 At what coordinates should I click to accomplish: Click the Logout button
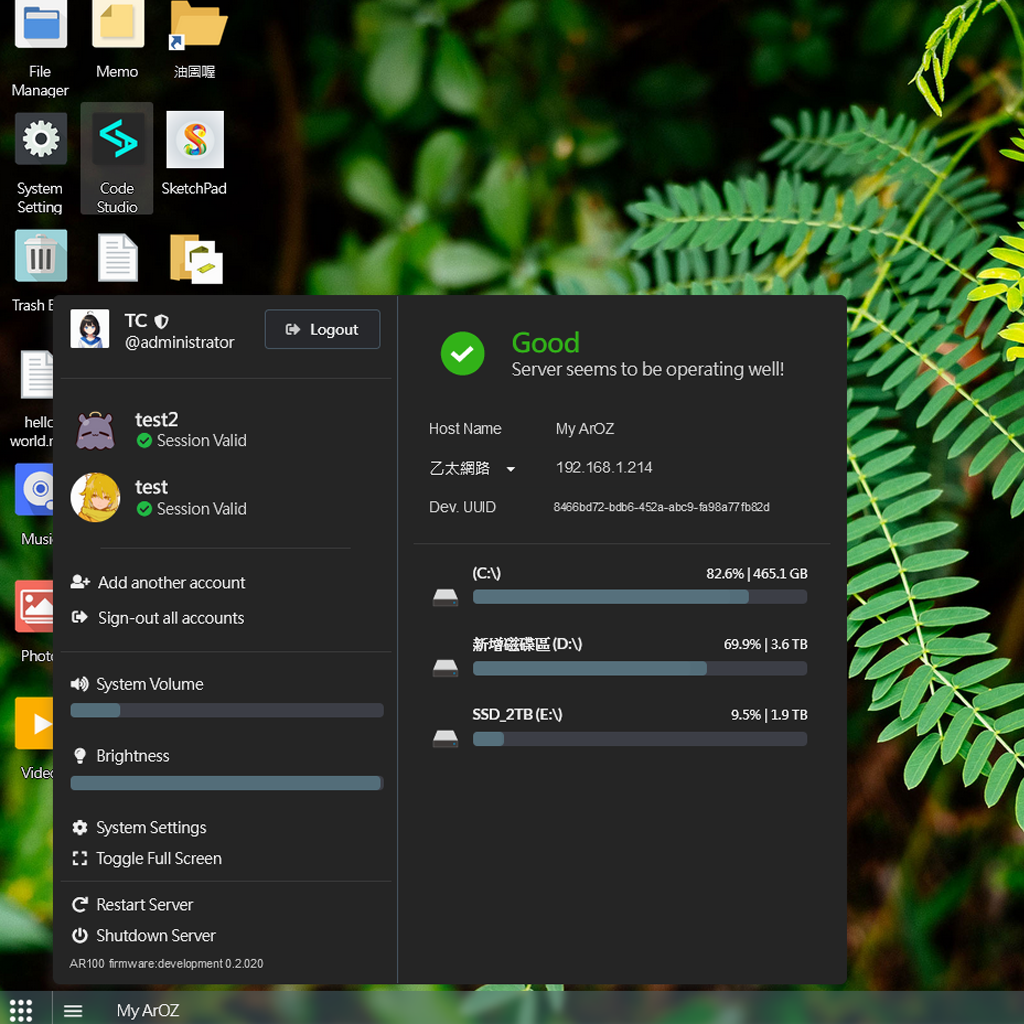tap(322, 329)
